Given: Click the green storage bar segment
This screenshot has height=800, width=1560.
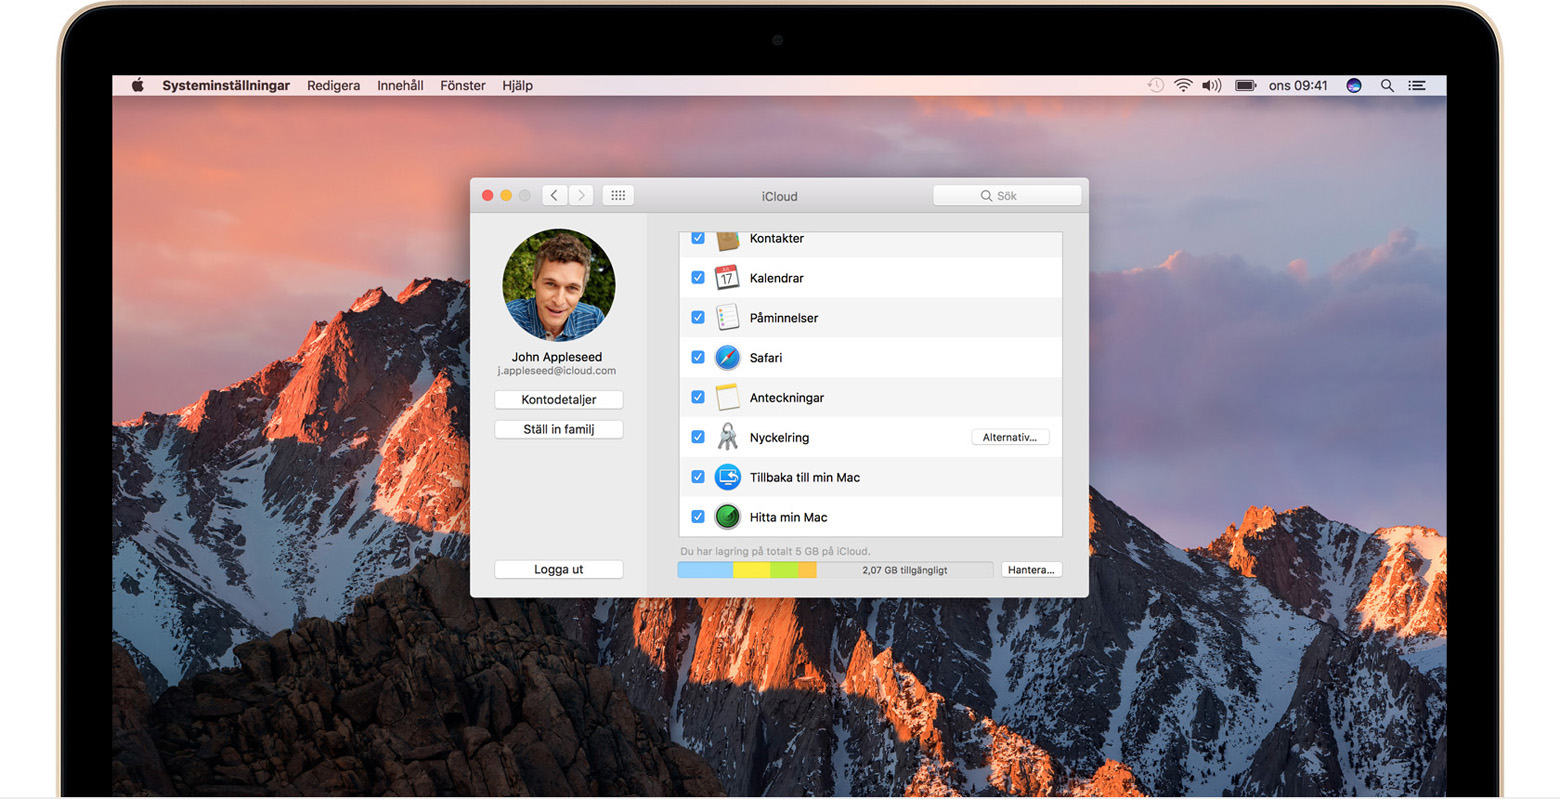Looking at the screenshot, I should point(784,570).
